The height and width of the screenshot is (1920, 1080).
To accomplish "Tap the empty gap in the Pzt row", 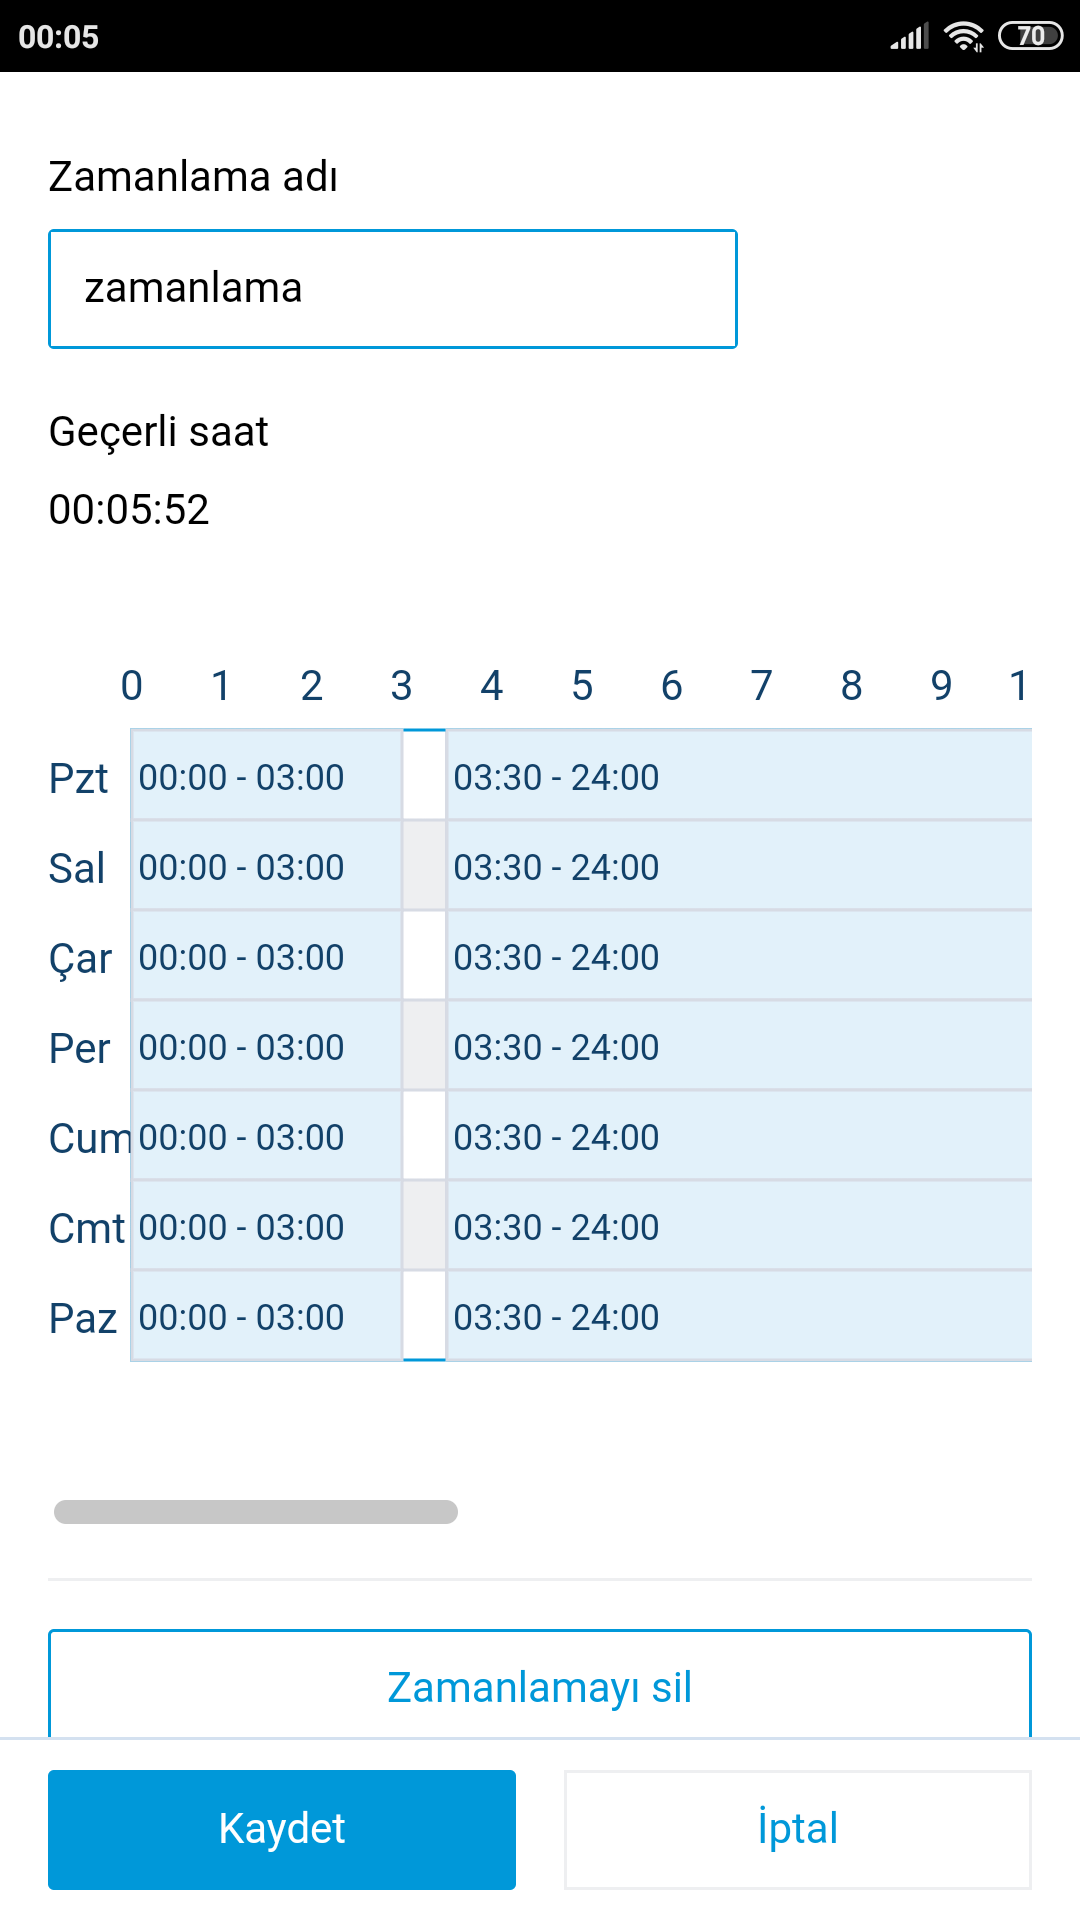I will pos(424,776).
